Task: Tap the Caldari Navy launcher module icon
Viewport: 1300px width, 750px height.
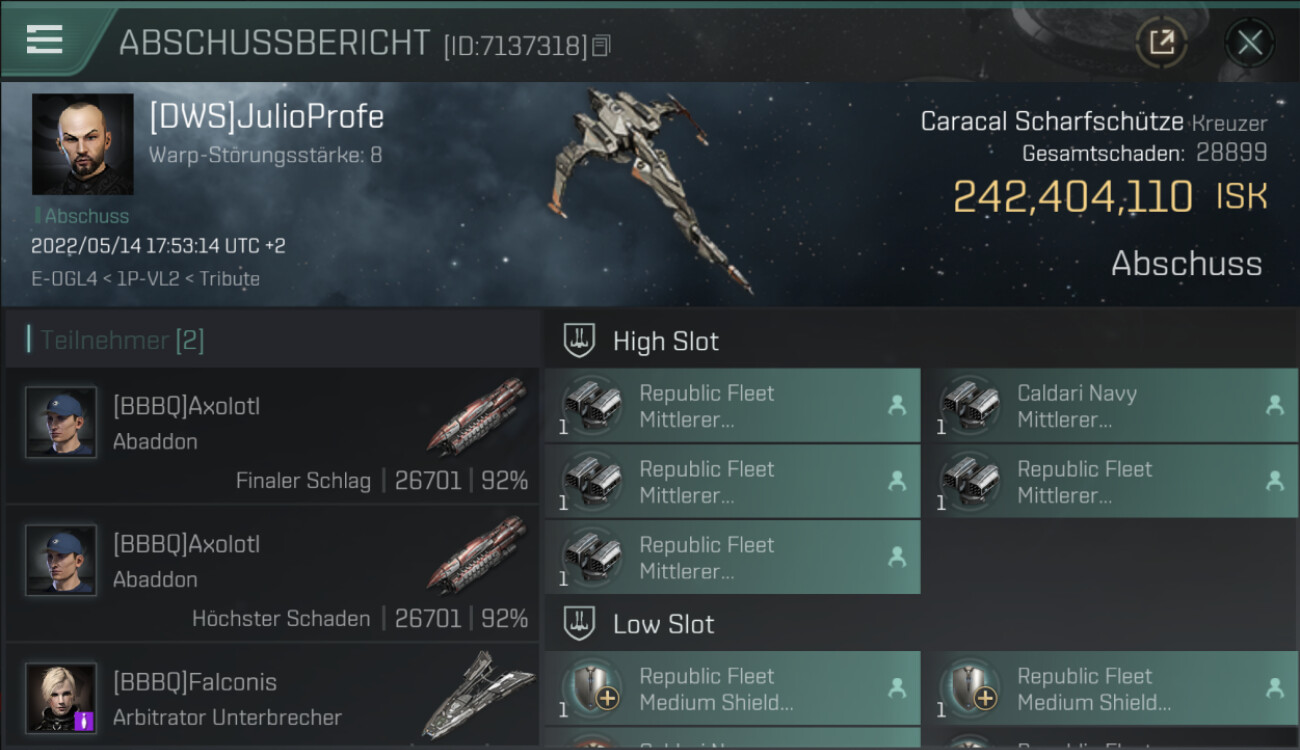Action: [970, 404]
